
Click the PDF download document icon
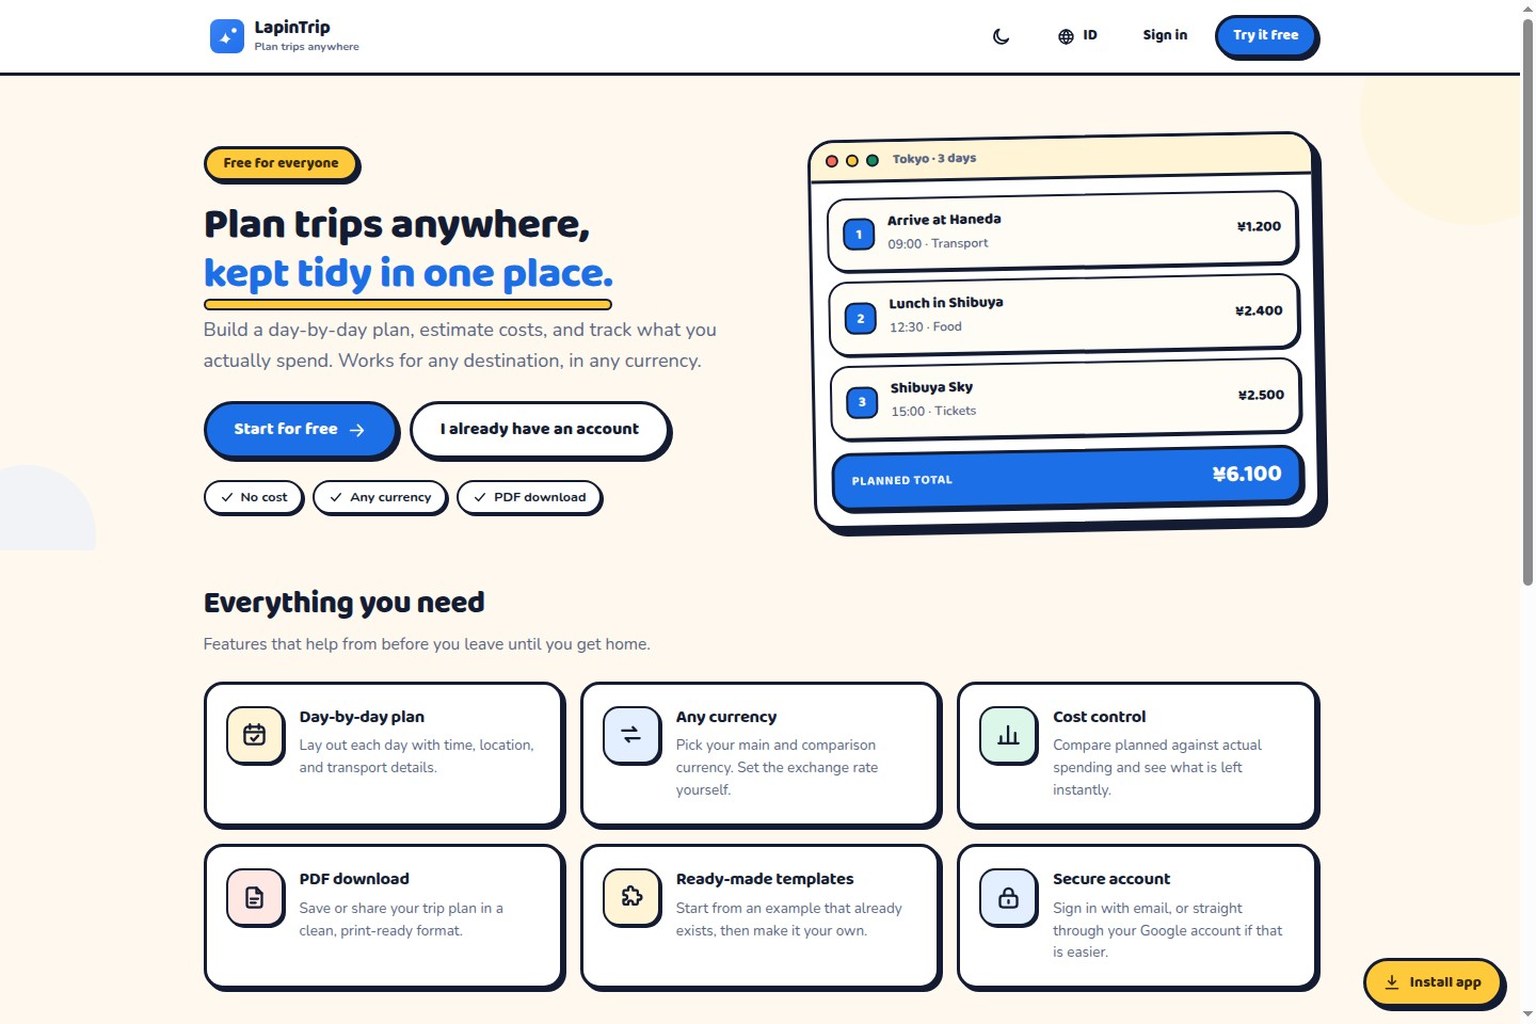255,897
